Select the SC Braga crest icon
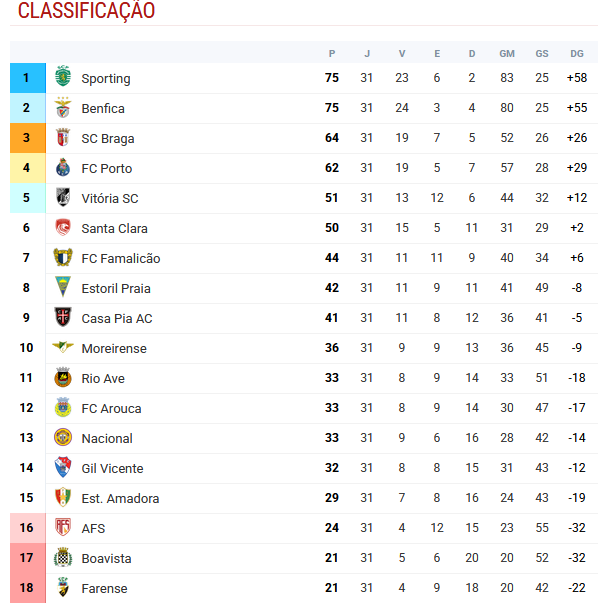This screenshot has height=603, width=598. click(x=63, y=138)
